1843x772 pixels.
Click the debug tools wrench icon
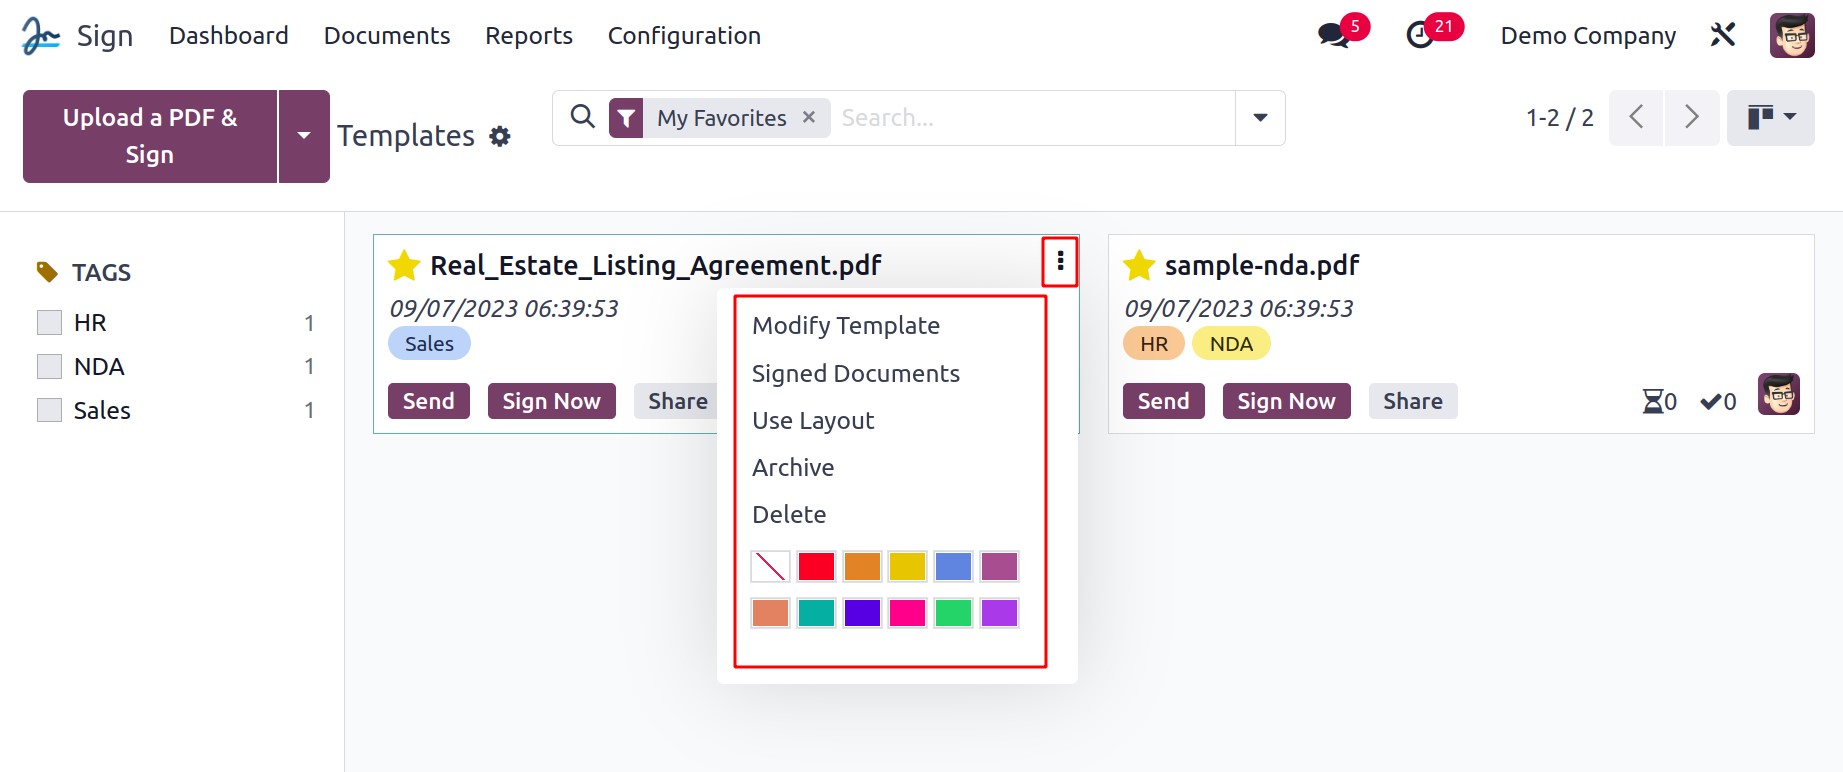point(1722,35)
